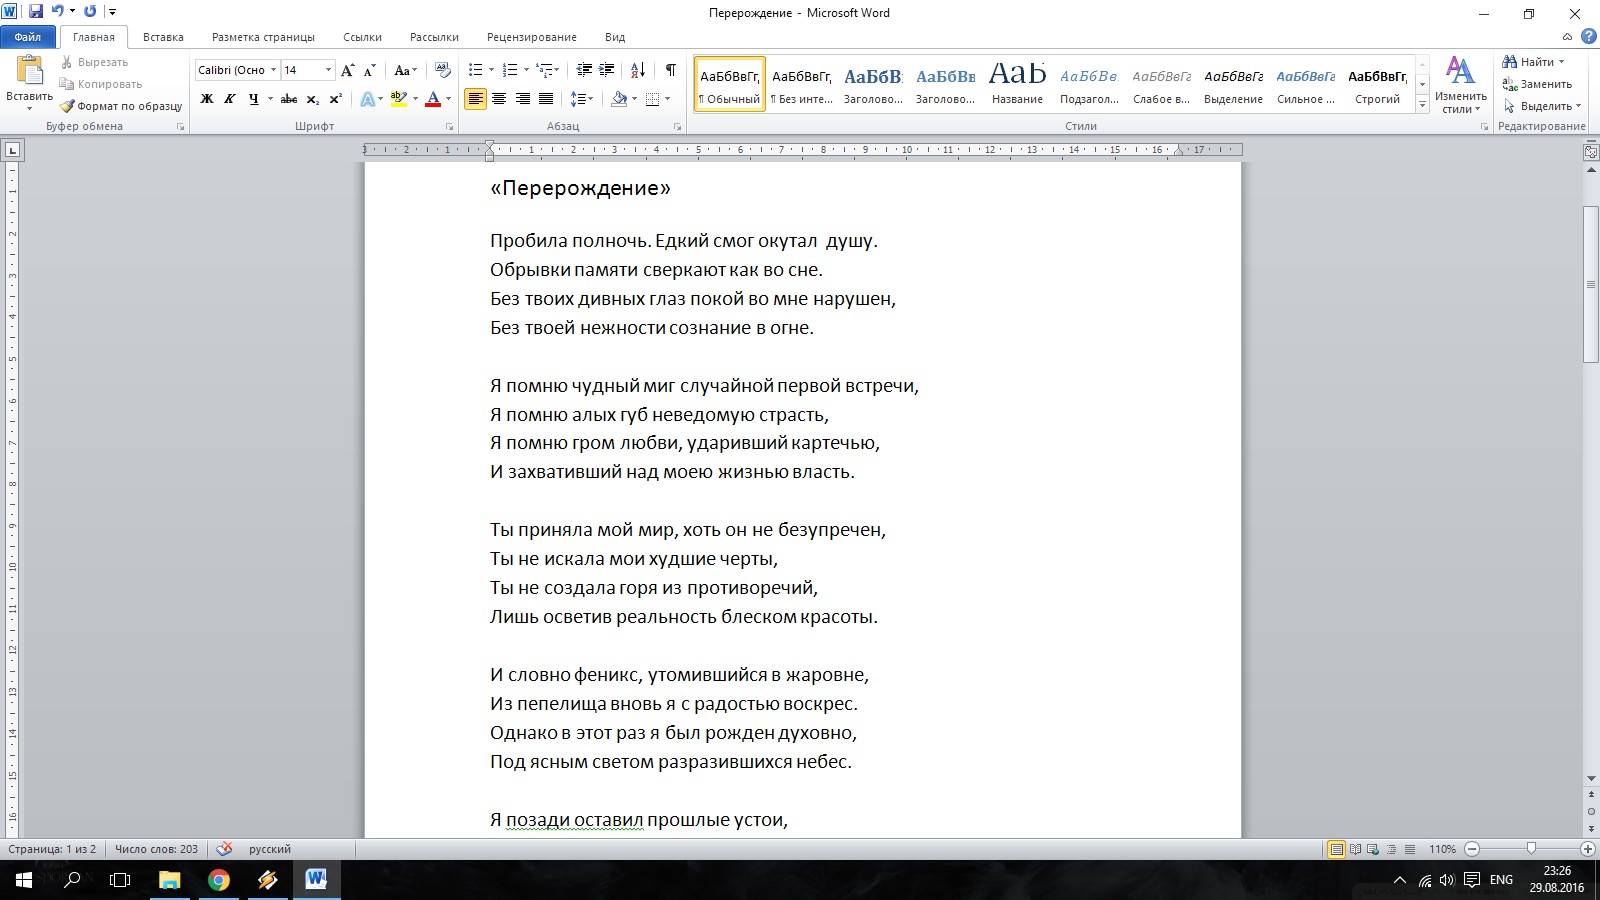Click the vertical scrollbar thumb
The width and height of the screenshot is (1600, 900).
1591,284
